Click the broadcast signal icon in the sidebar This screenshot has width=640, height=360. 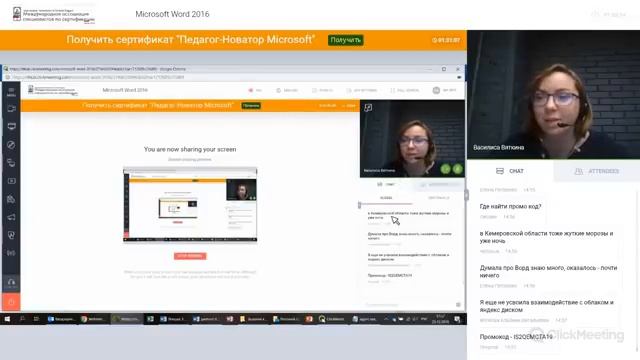(11, 253)
